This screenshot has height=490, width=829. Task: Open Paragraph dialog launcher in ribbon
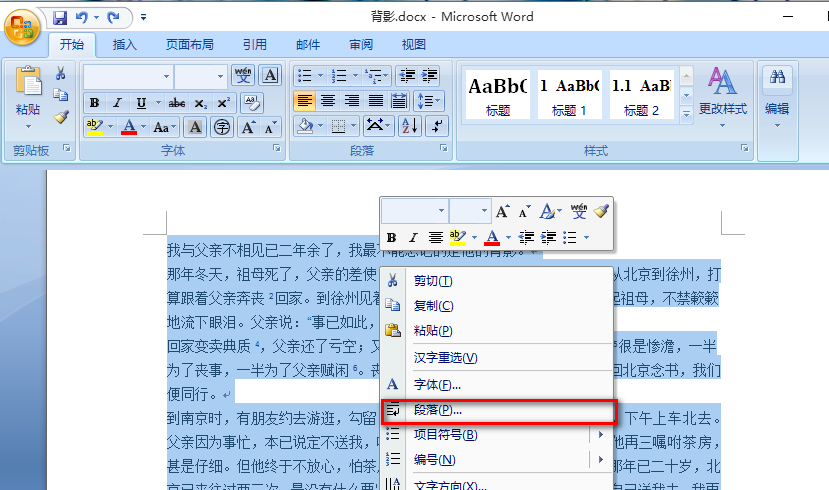(444, 149)
